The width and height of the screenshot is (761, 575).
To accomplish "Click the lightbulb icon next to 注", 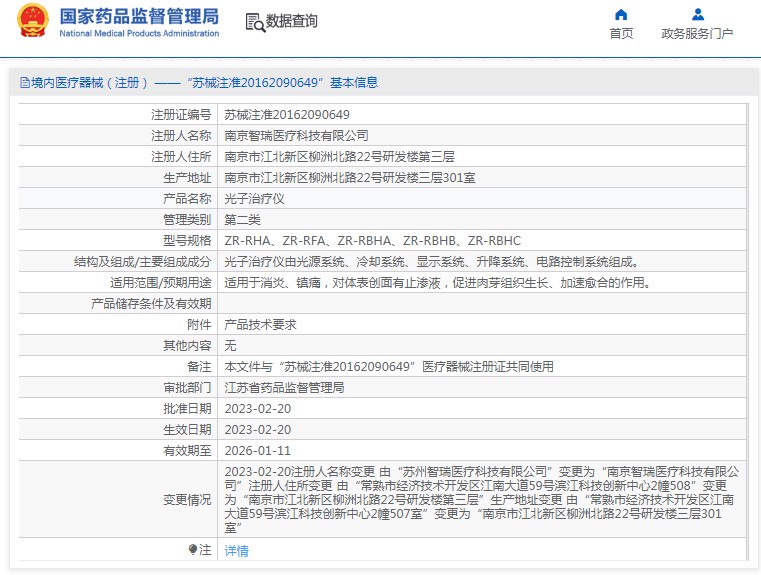I will point(193,549).
